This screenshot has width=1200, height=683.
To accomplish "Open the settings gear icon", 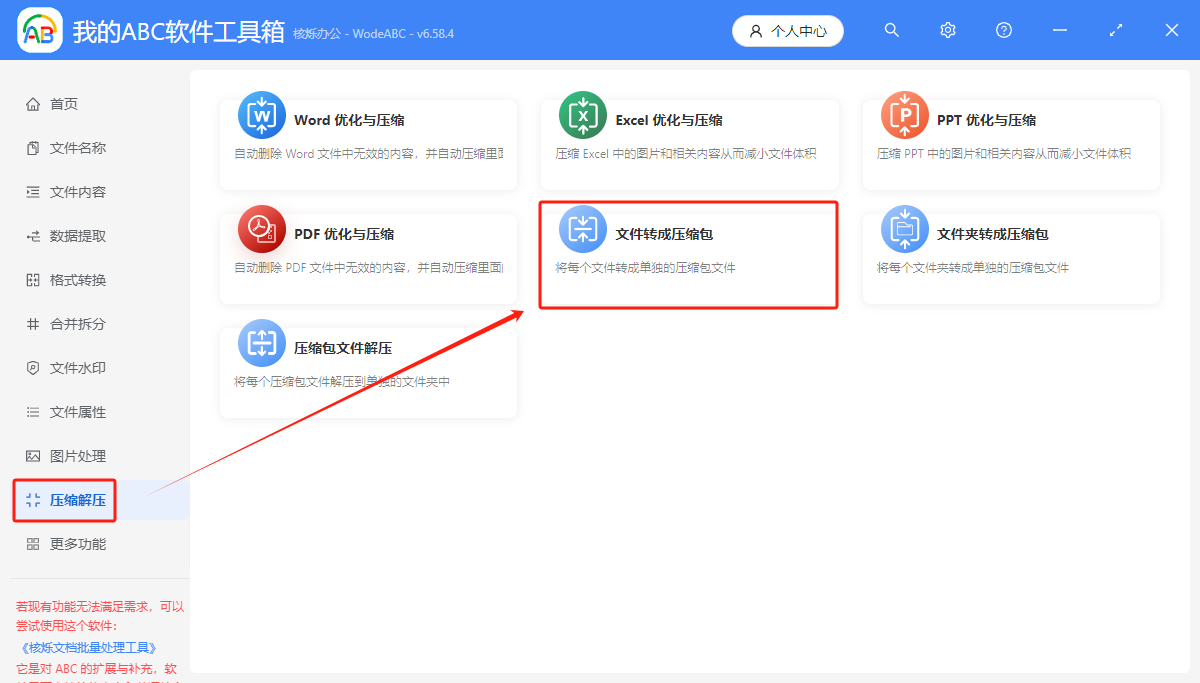I will point(947,30).
